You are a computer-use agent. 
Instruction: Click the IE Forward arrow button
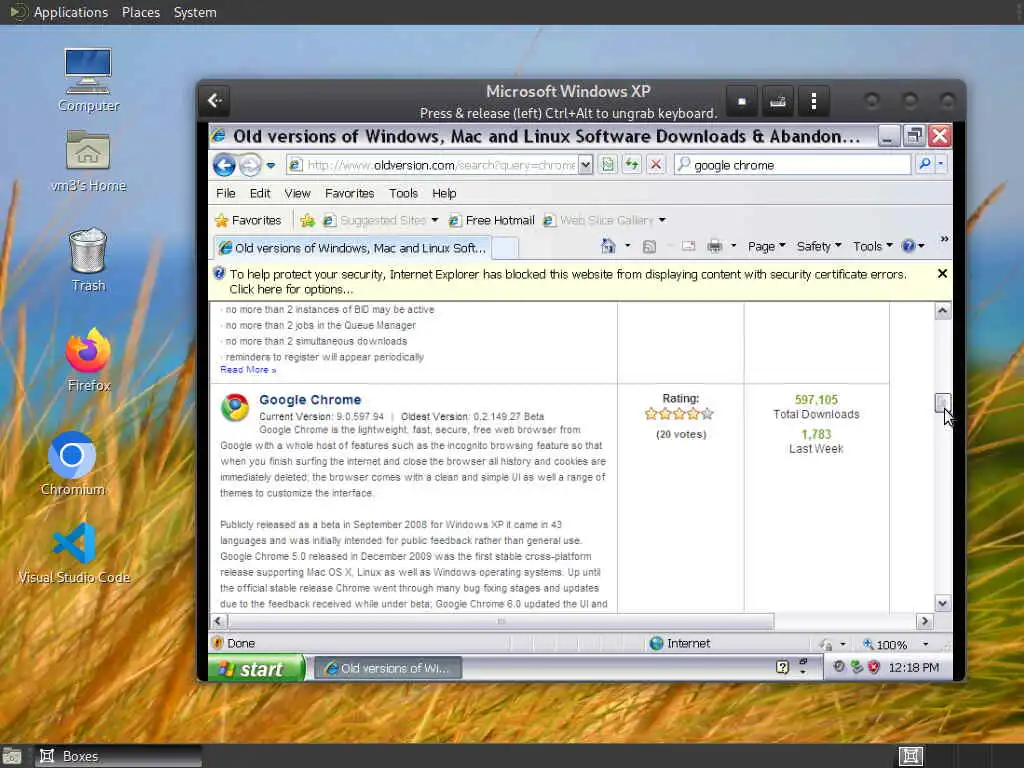tap(249, 165)
